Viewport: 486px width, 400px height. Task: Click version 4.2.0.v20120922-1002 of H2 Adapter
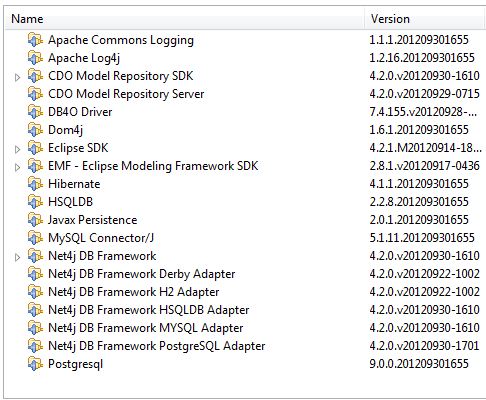(424, 292)
